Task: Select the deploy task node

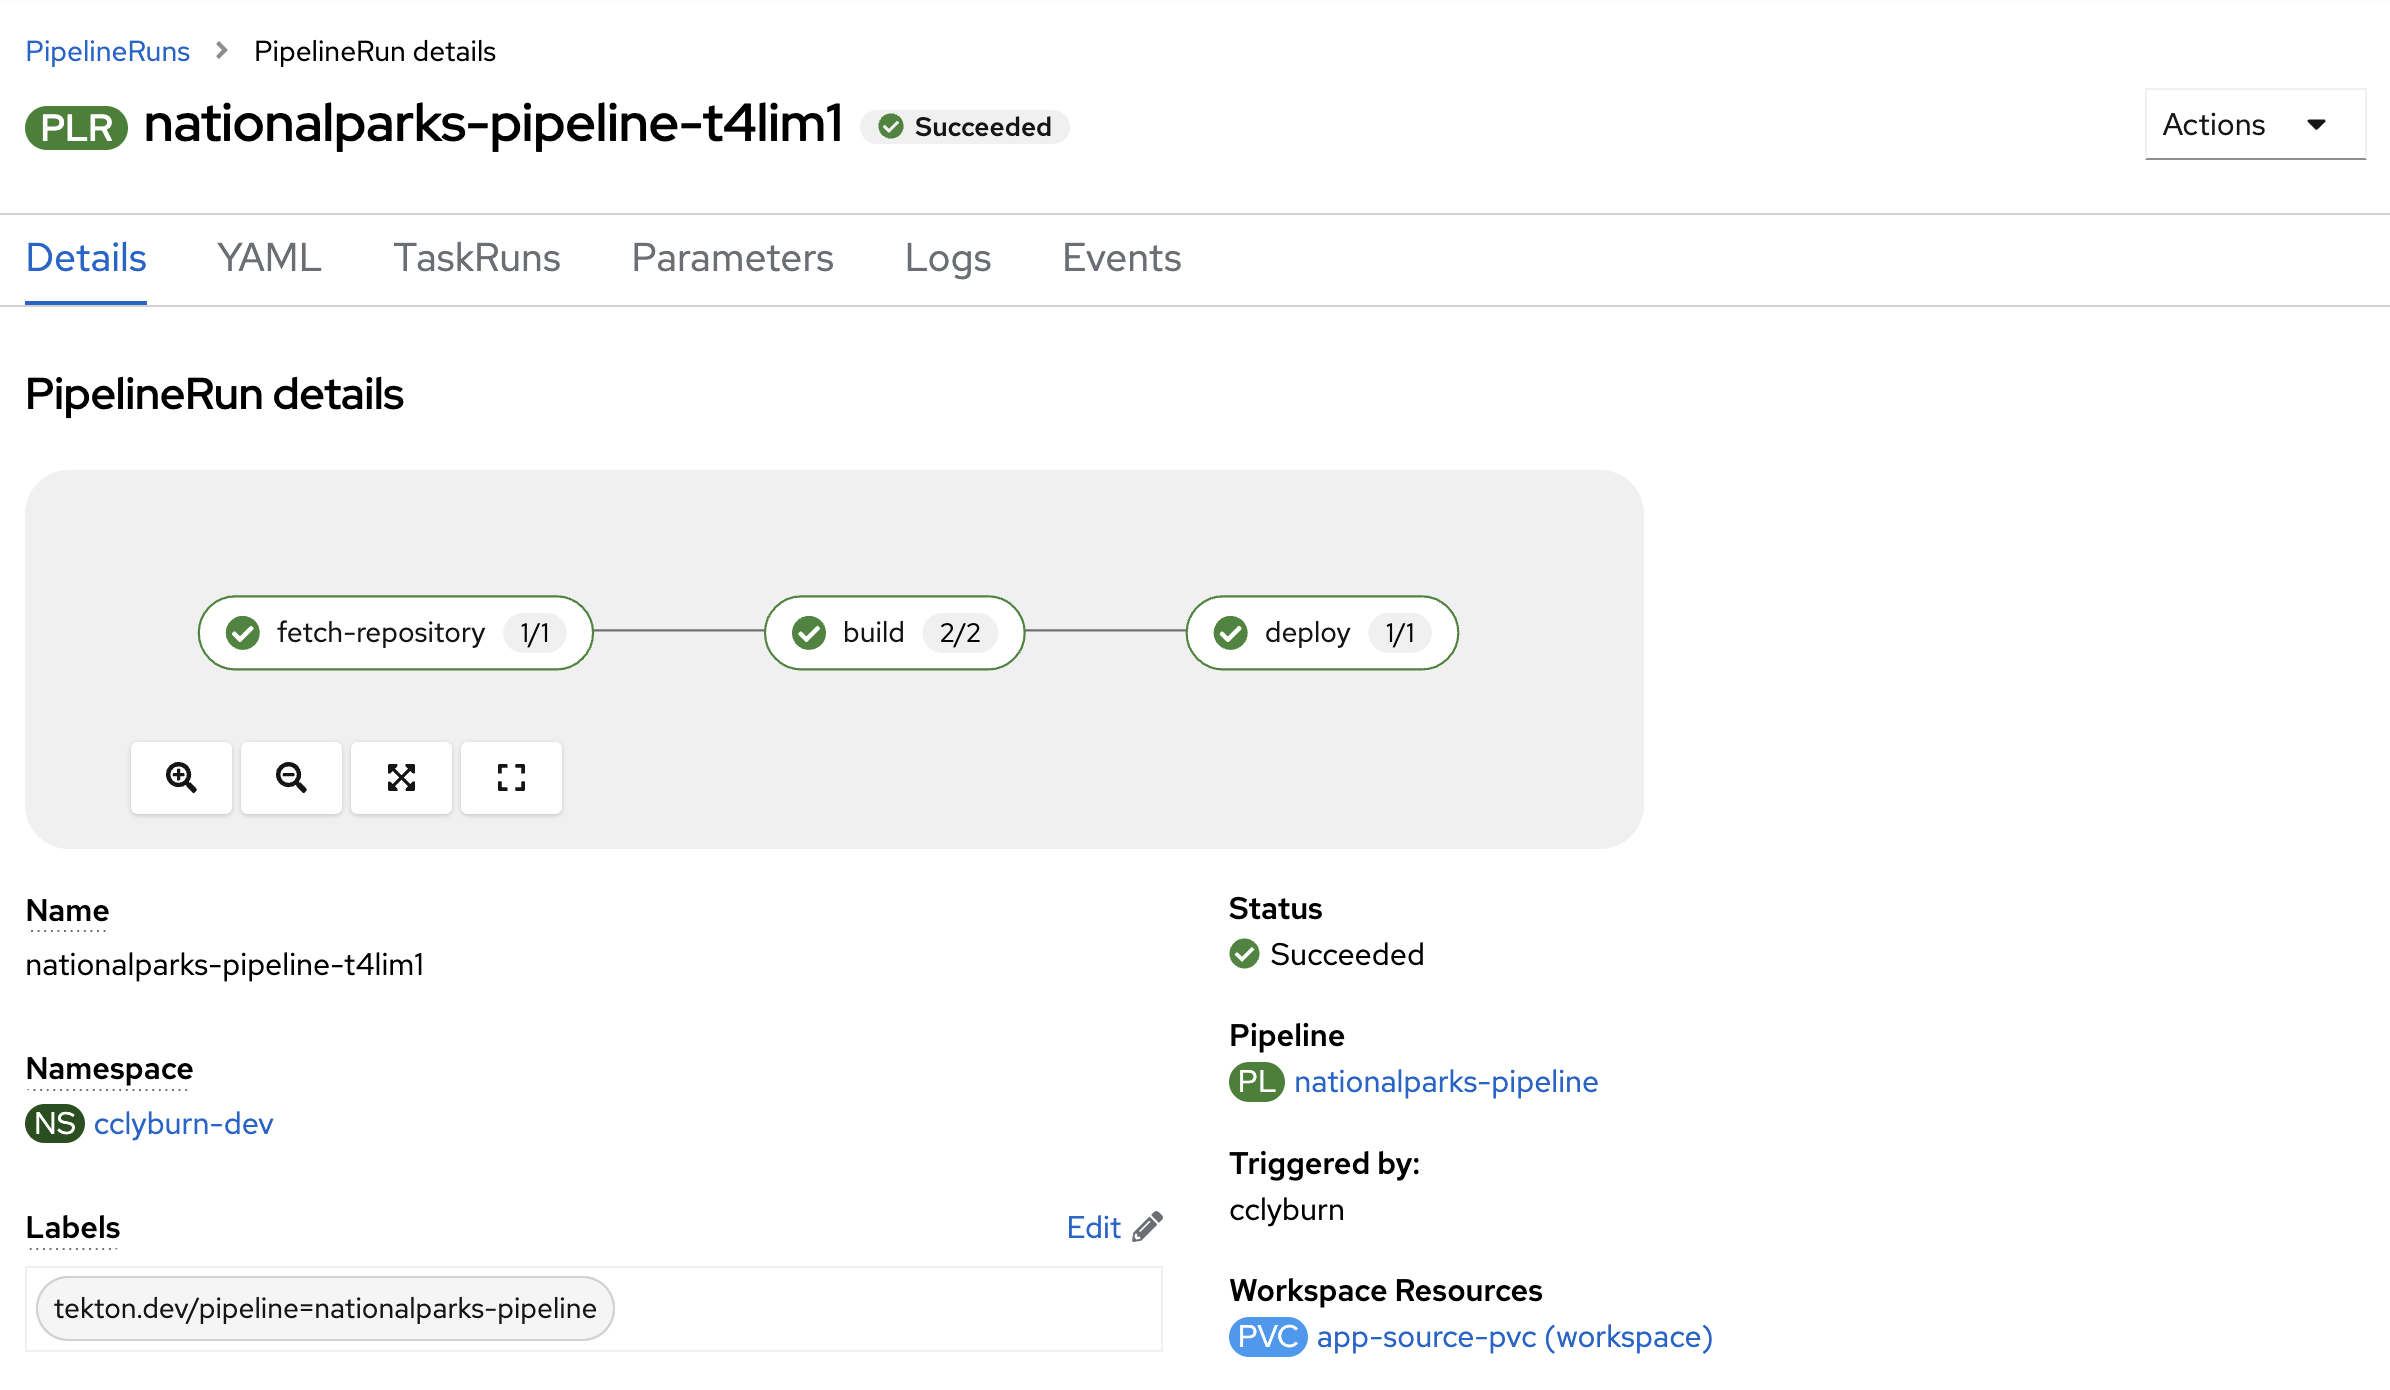Action: click(1322, 632)
